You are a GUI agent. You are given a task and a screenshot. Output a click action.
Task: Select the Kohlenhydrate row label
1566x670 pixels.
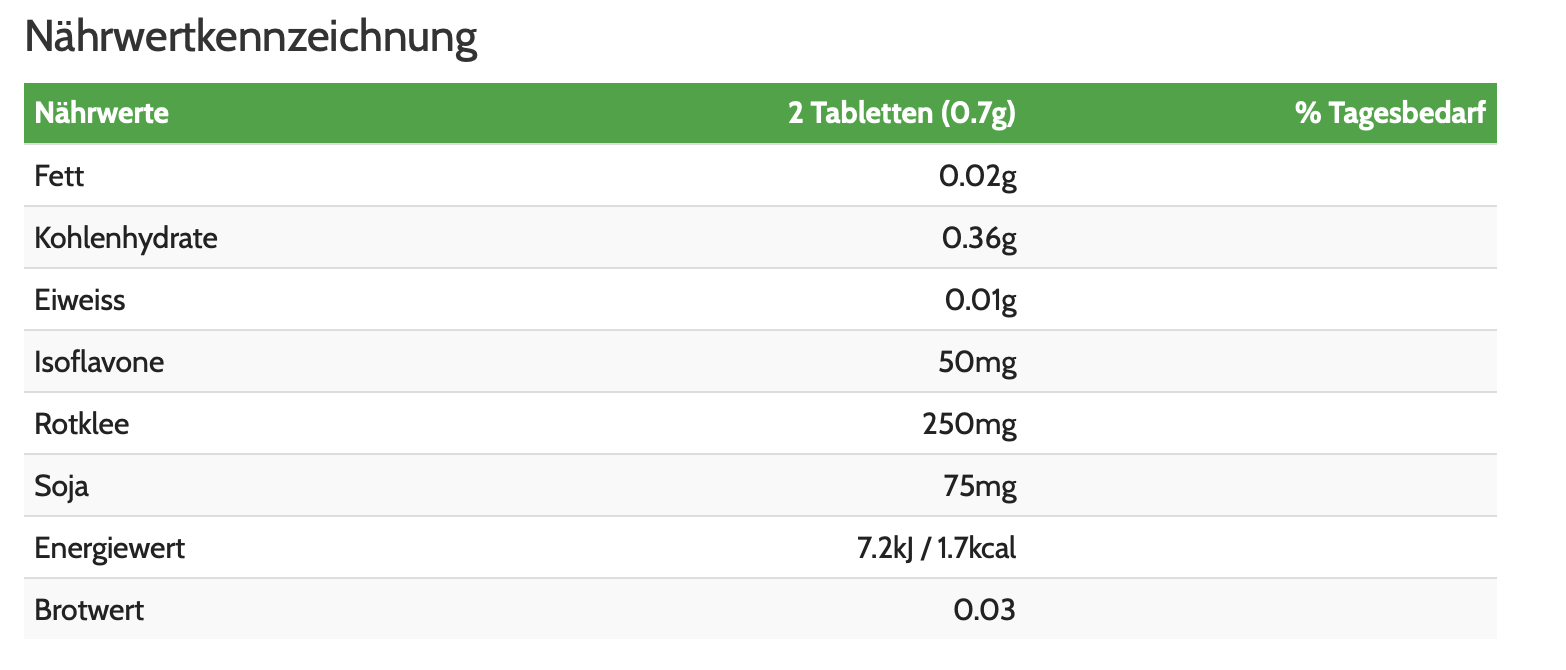[125, 239]
